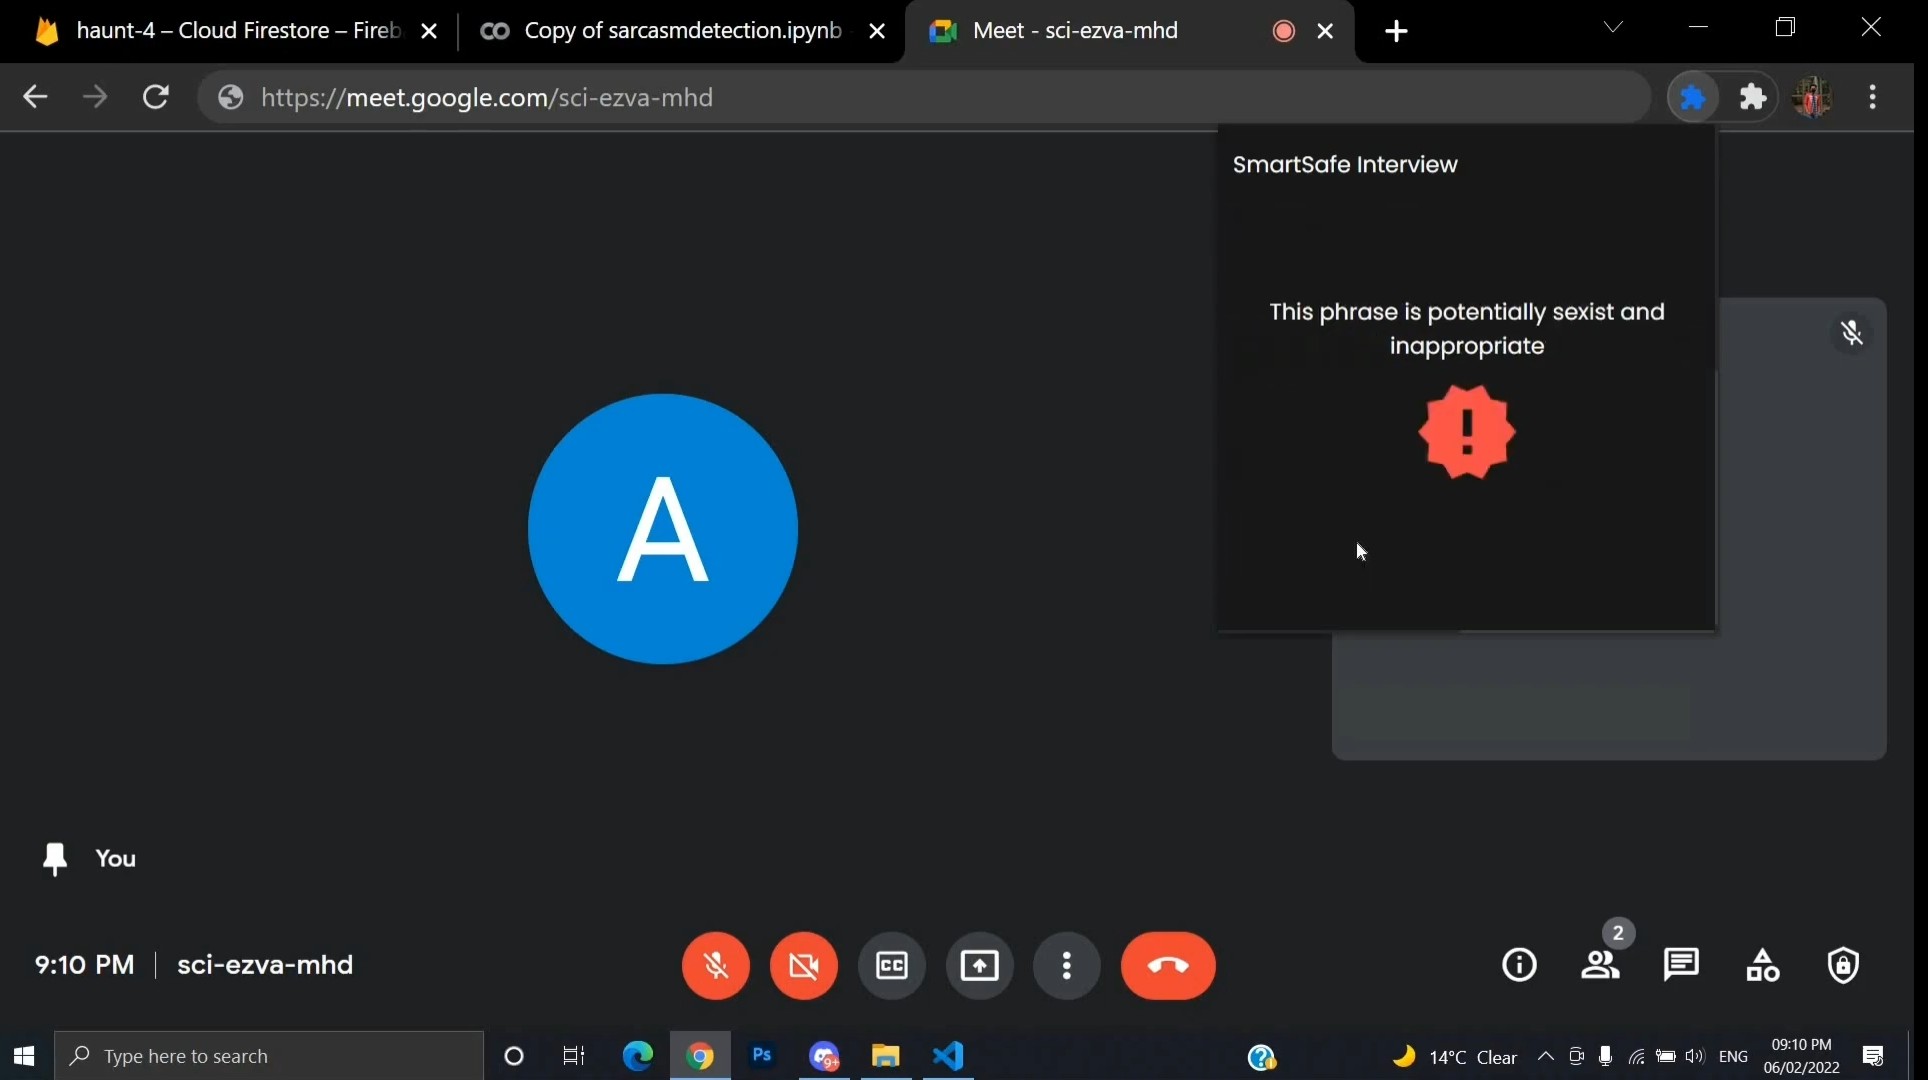Screen dimensions: 1928x1080
Task: Open the chat panel icon
Action: click(x=1681, y=965)
